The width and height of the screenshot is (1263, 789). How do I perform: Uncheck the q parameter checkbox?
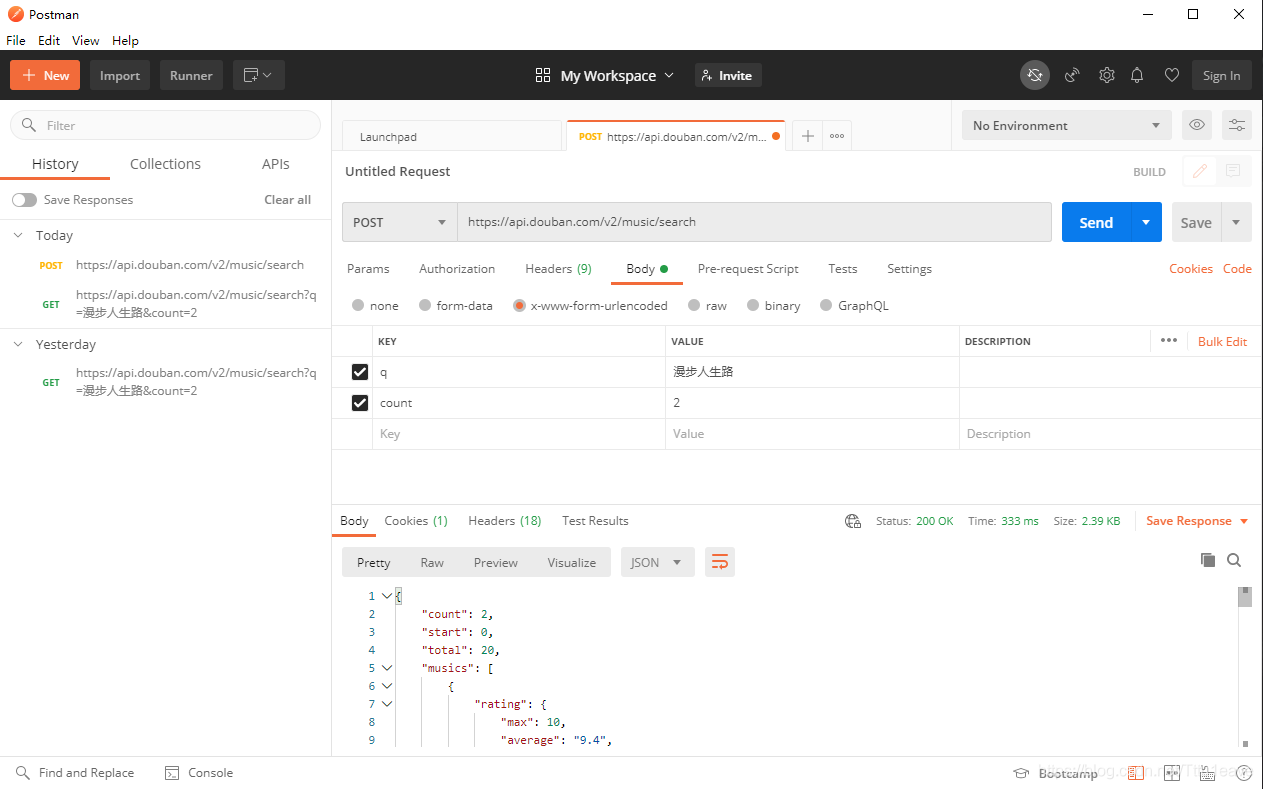click(360, 372)
